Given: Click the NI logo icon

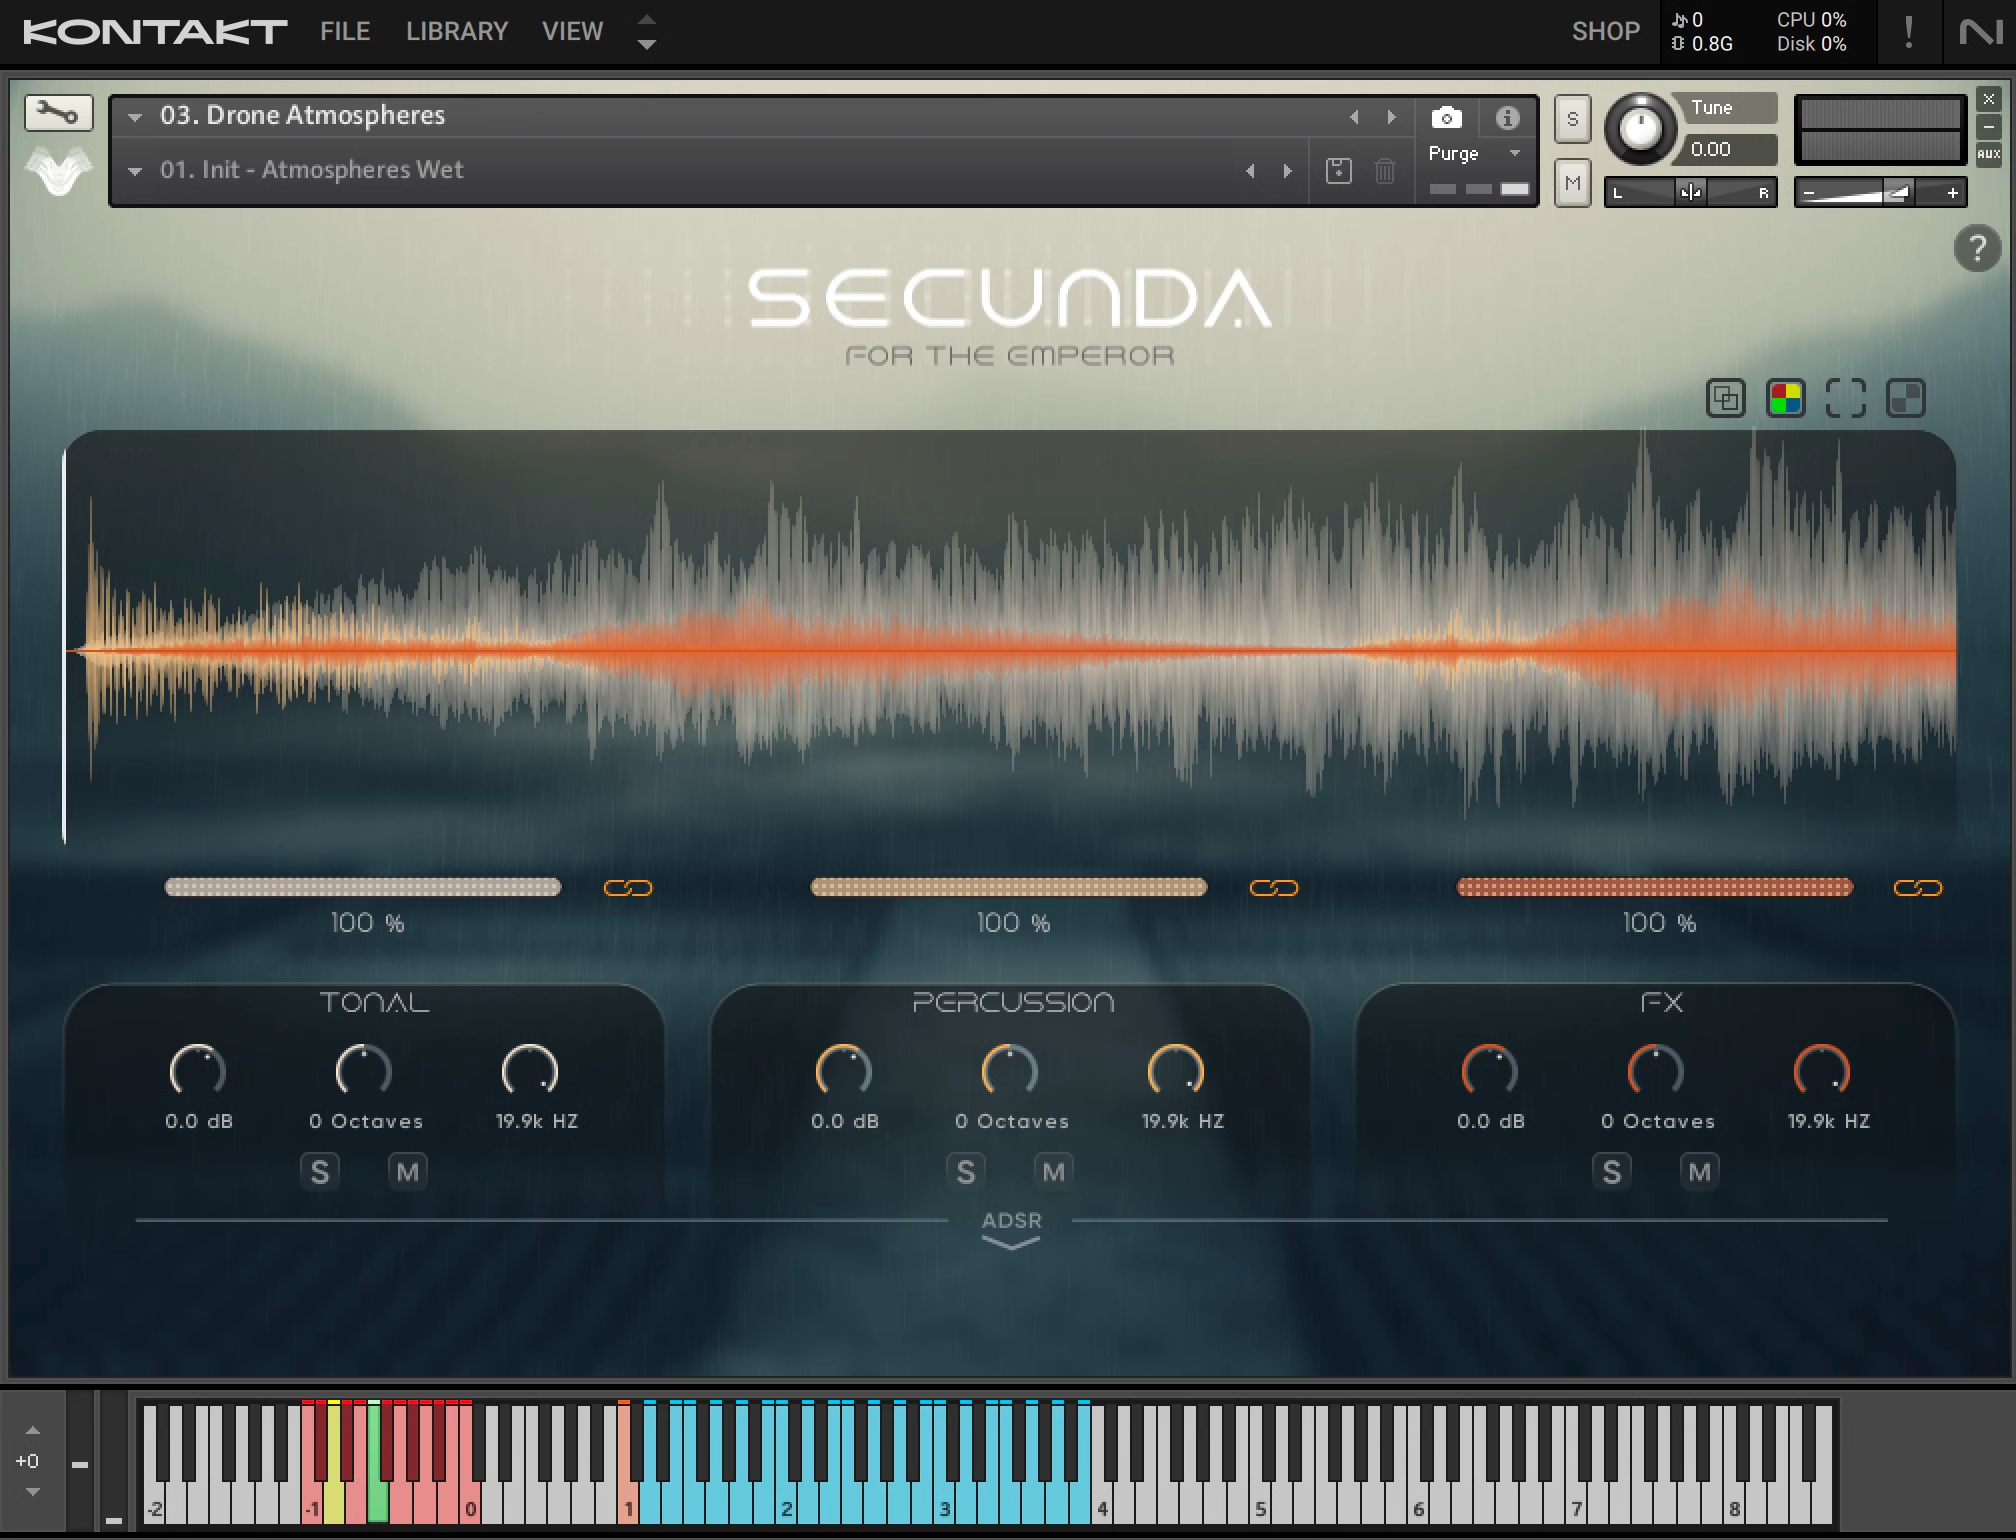Looking at the screenshot, I should click(1980, 32).
